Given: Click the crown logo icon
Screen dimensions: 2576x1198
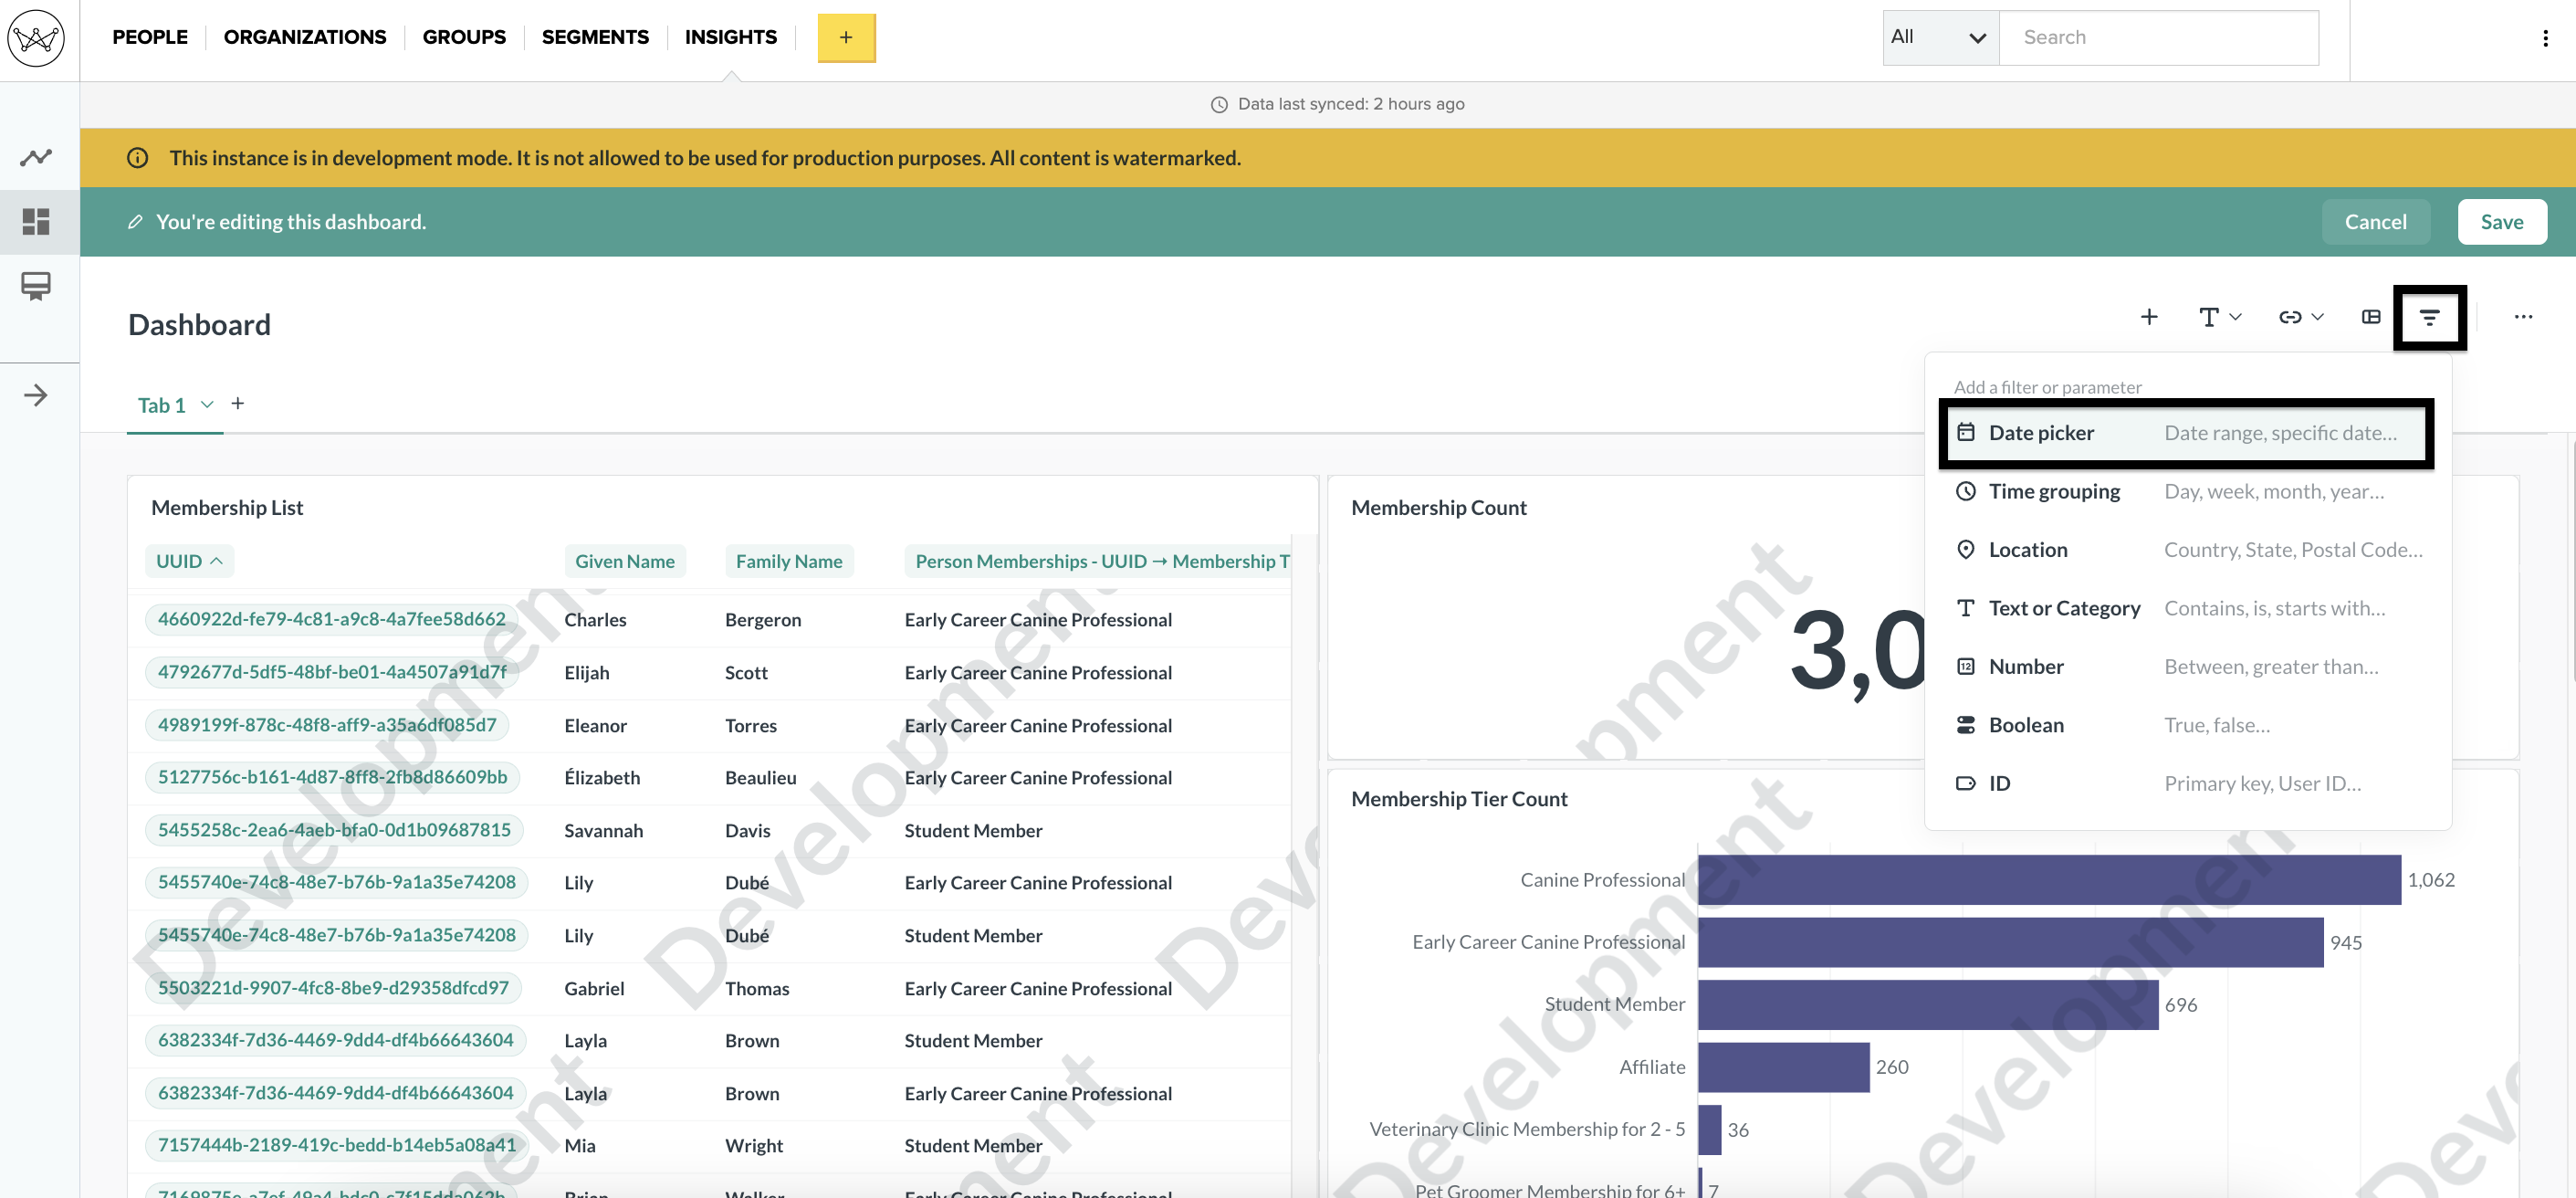Looking at the screenshot, I should (x=36, y=38).
